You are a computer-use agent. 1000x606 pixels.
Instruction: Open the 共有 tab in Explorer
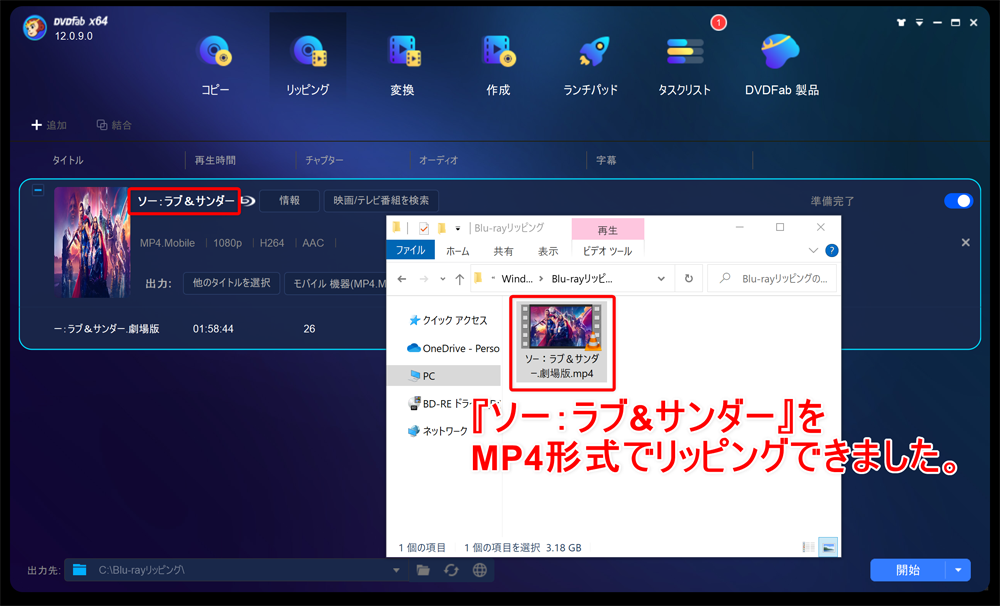pyautogui.click(x=503, y=251)
